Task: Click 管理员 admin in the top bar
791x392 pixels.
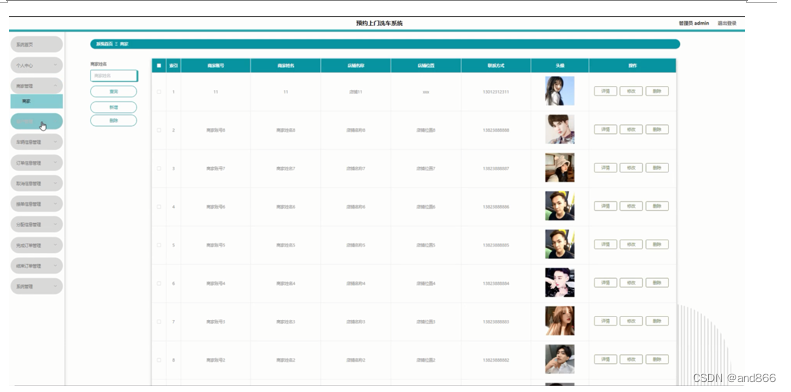Action: pos(694,23)
